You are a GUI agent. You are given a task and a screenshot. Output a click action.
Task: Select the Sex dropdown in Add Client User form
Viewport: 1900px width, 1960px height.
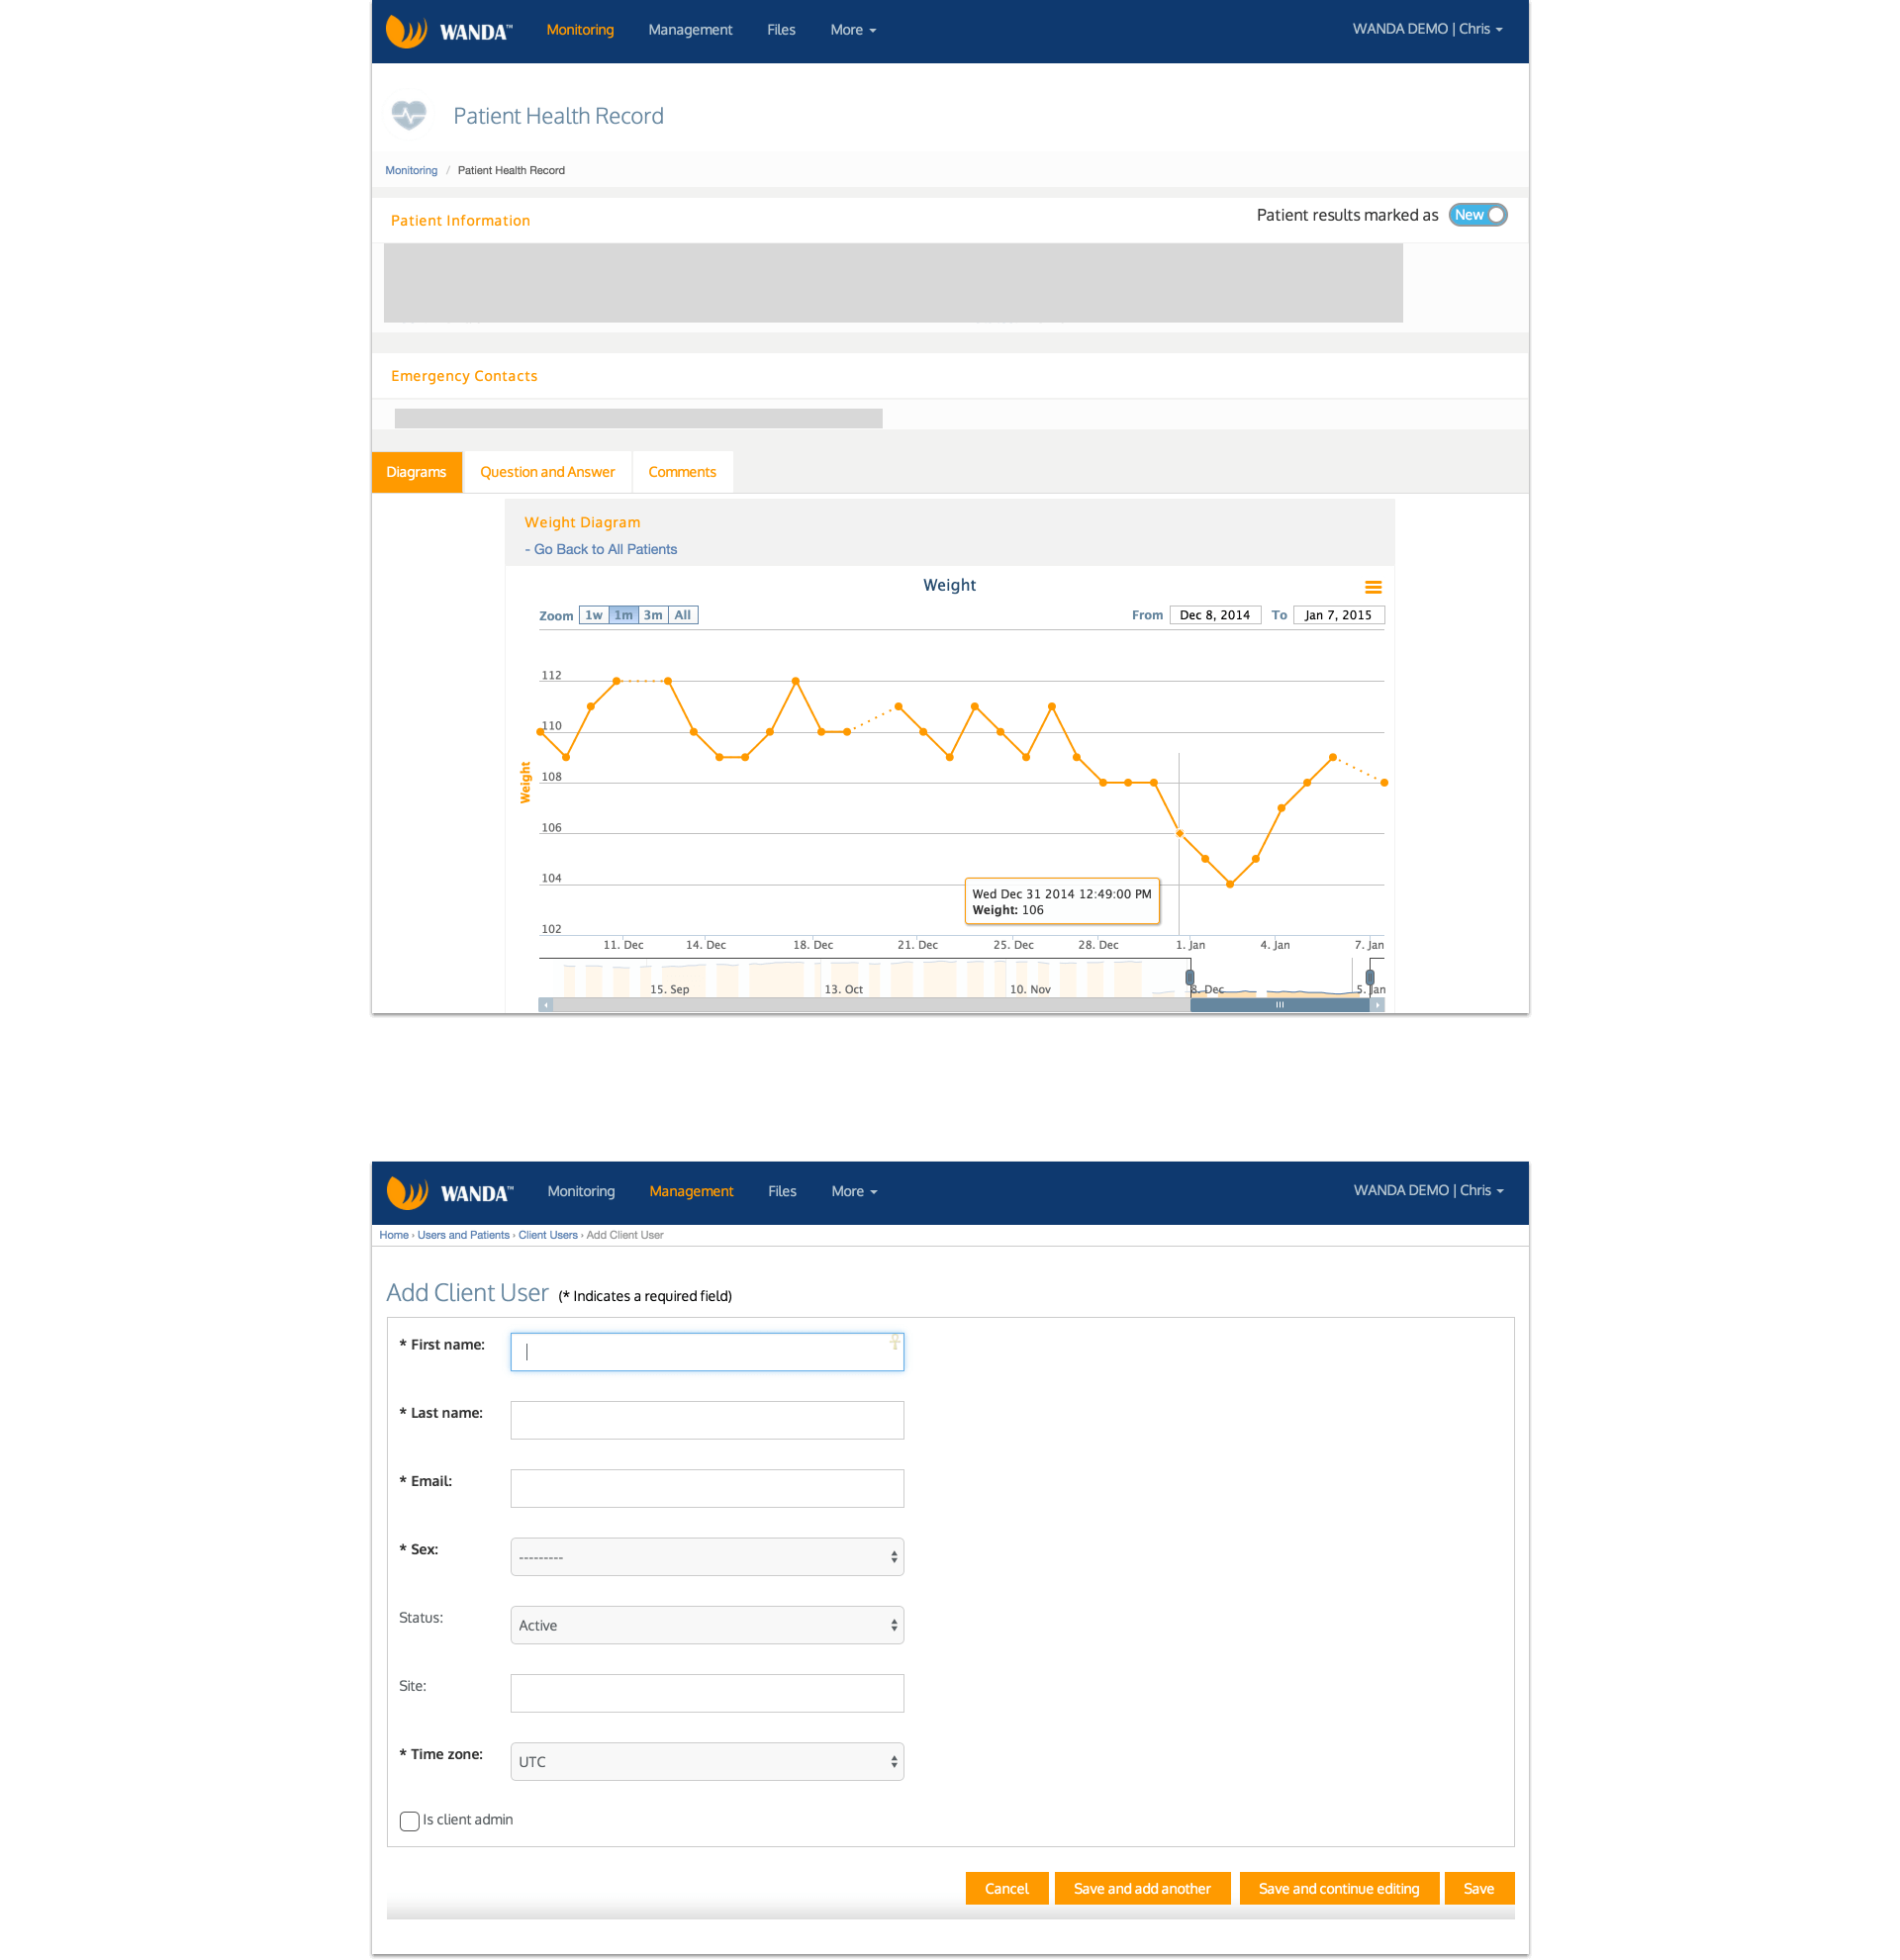[x=707, y=1552]
